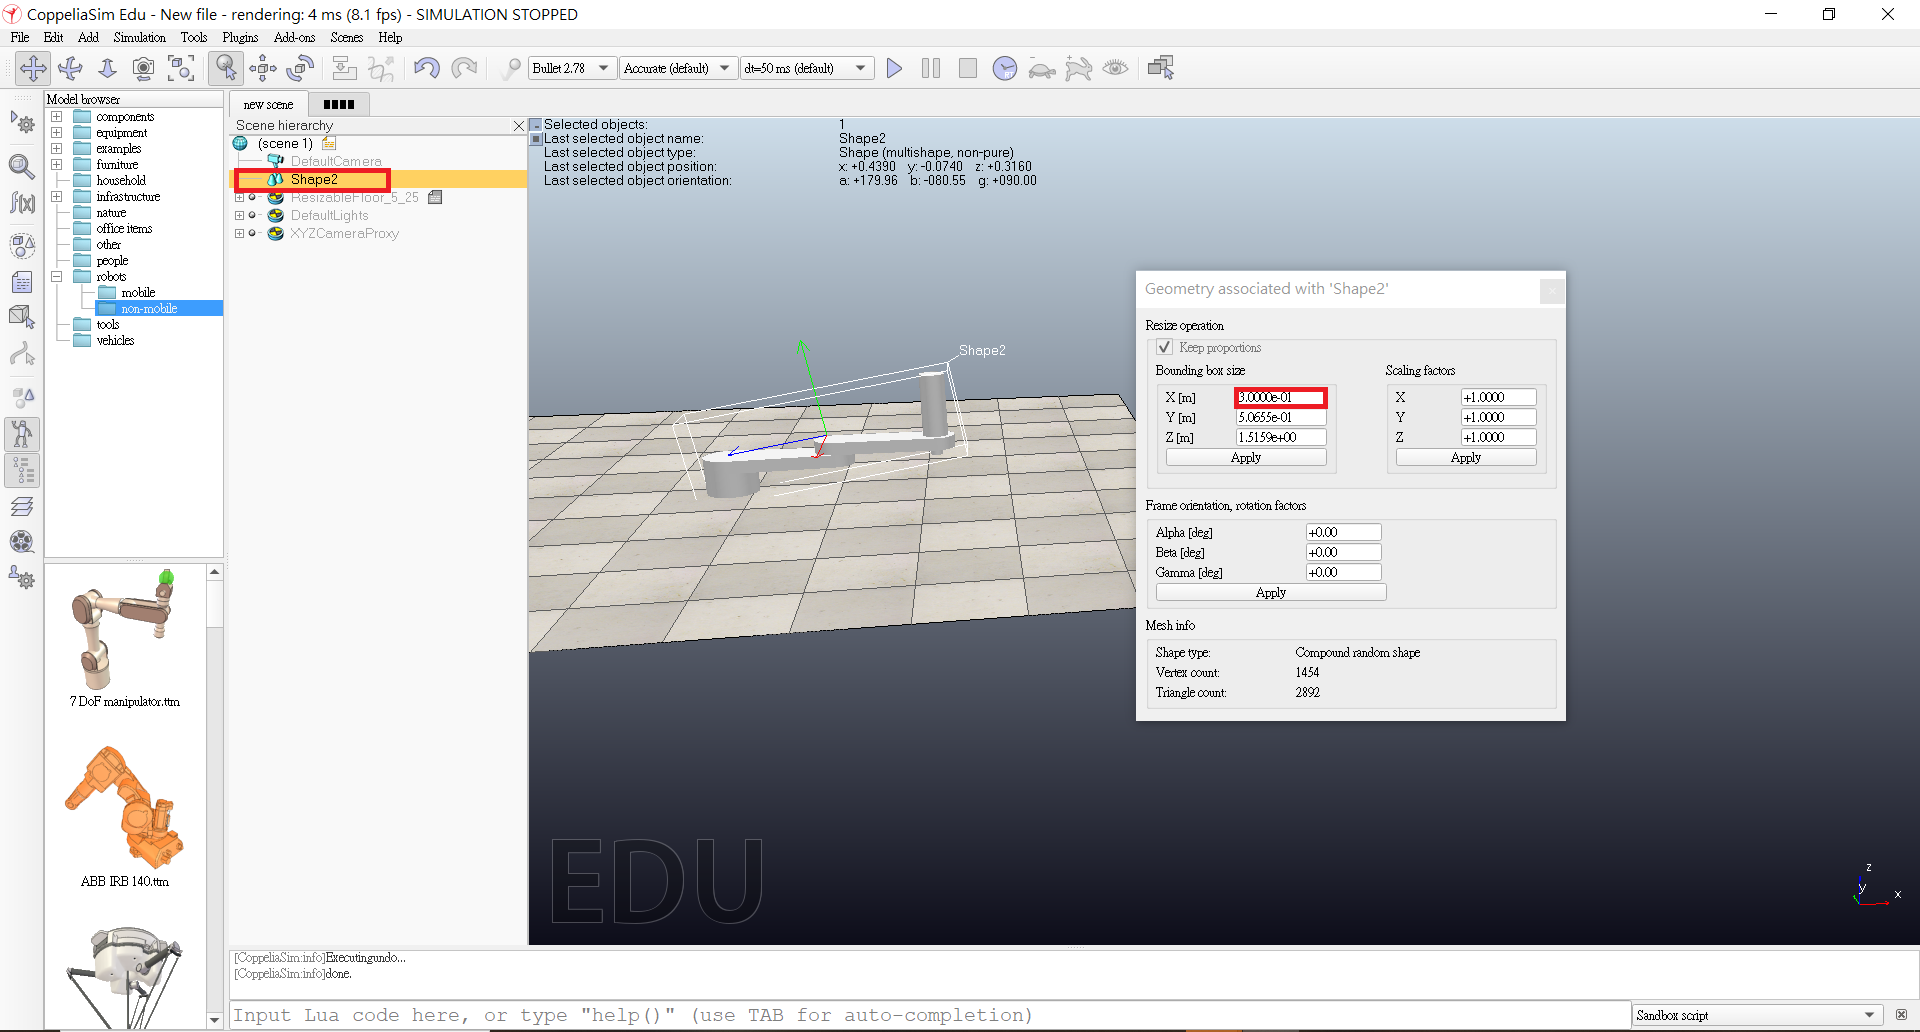This screenshot has height=1032, width=1920.
Task: Activate the camera angle tool
Action: 144,68
